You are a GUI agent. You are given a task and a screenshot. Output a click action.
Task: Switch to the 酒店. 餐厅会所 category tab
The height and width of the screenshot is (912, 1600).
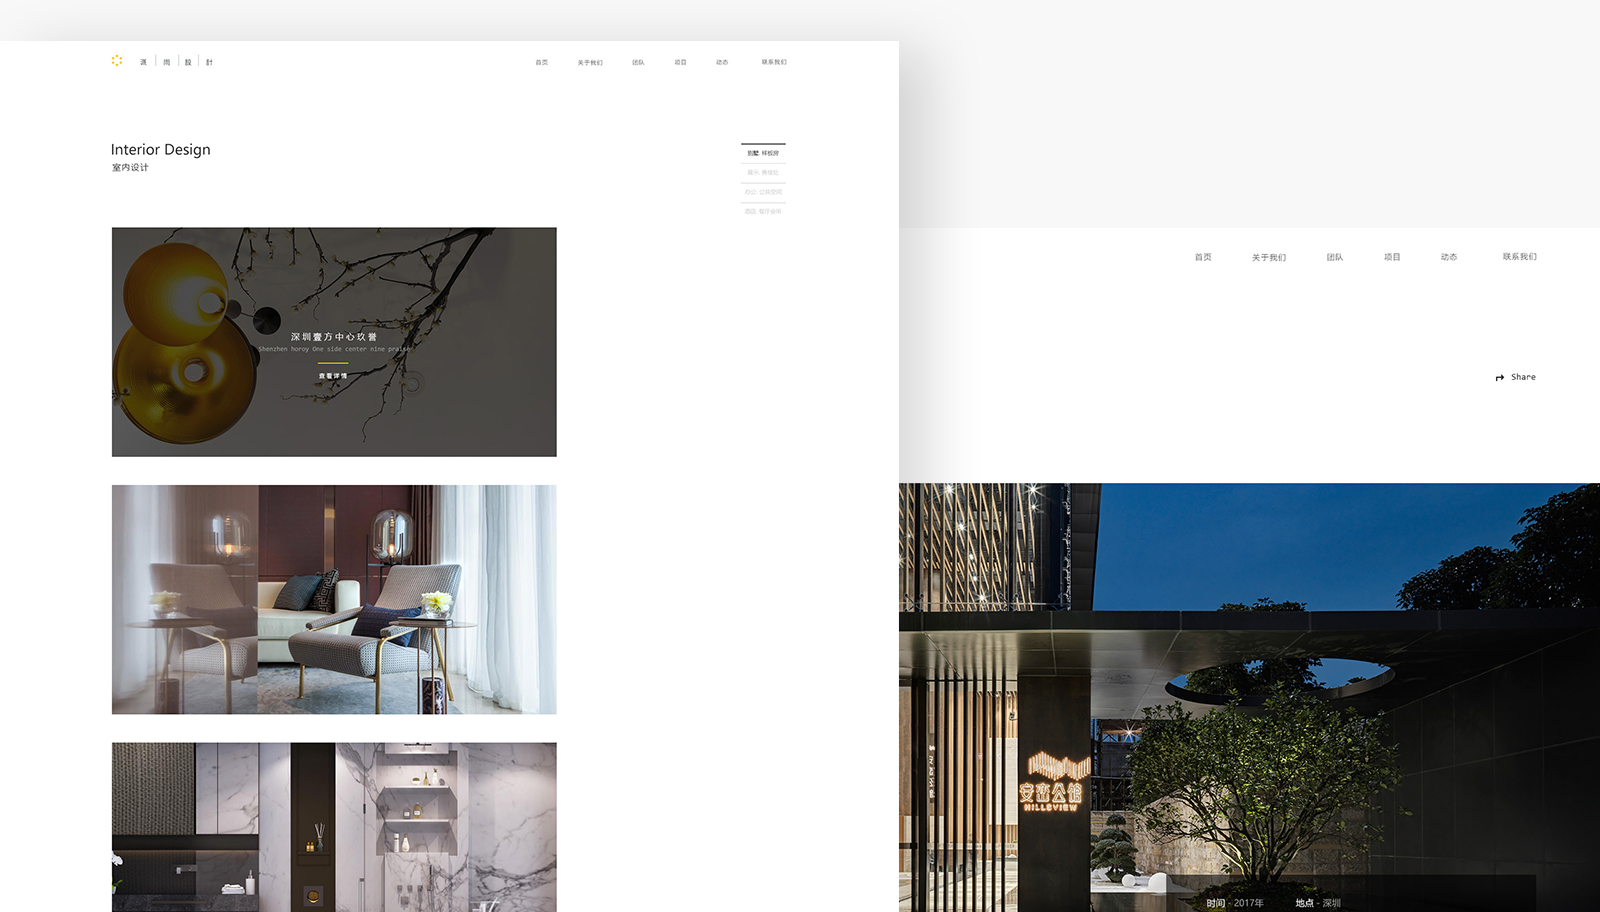pyautogui.click(x=763, y=211)
